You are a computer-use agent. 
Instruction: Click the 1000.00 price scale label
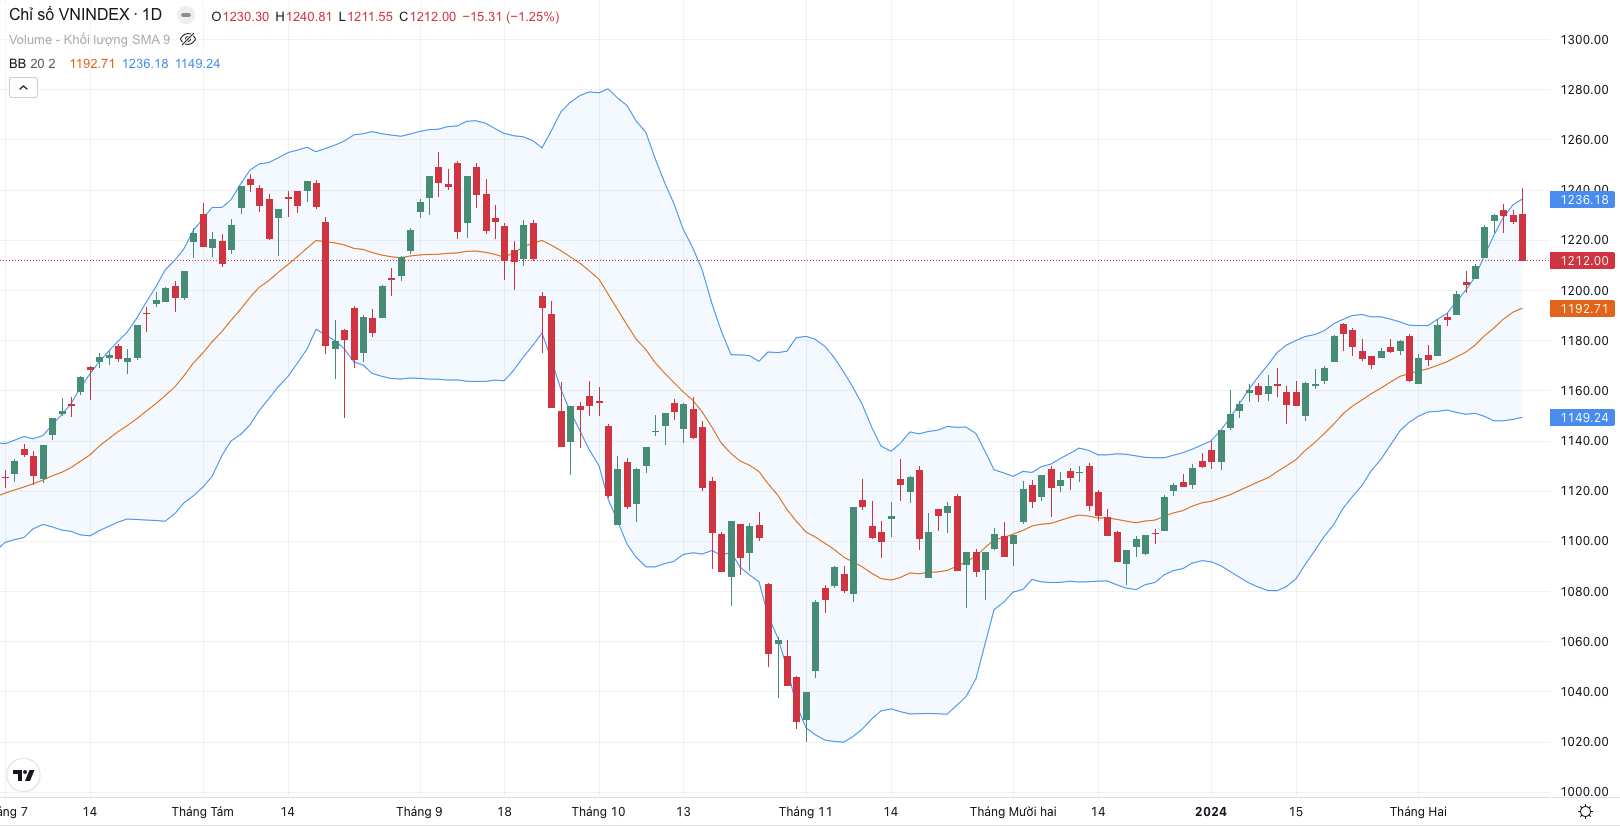click(1584, 792)
